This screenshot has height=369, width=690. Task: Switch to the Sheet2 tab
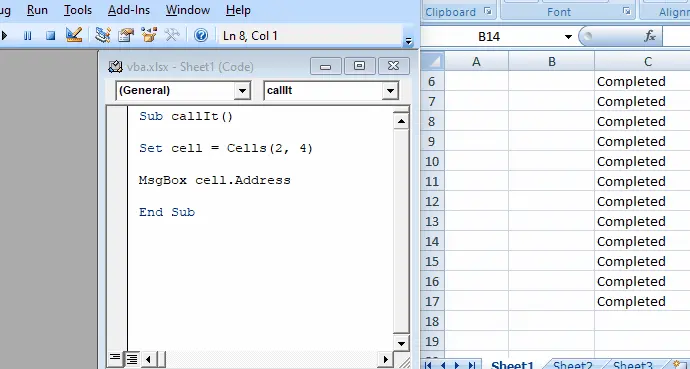coord(573,365)
